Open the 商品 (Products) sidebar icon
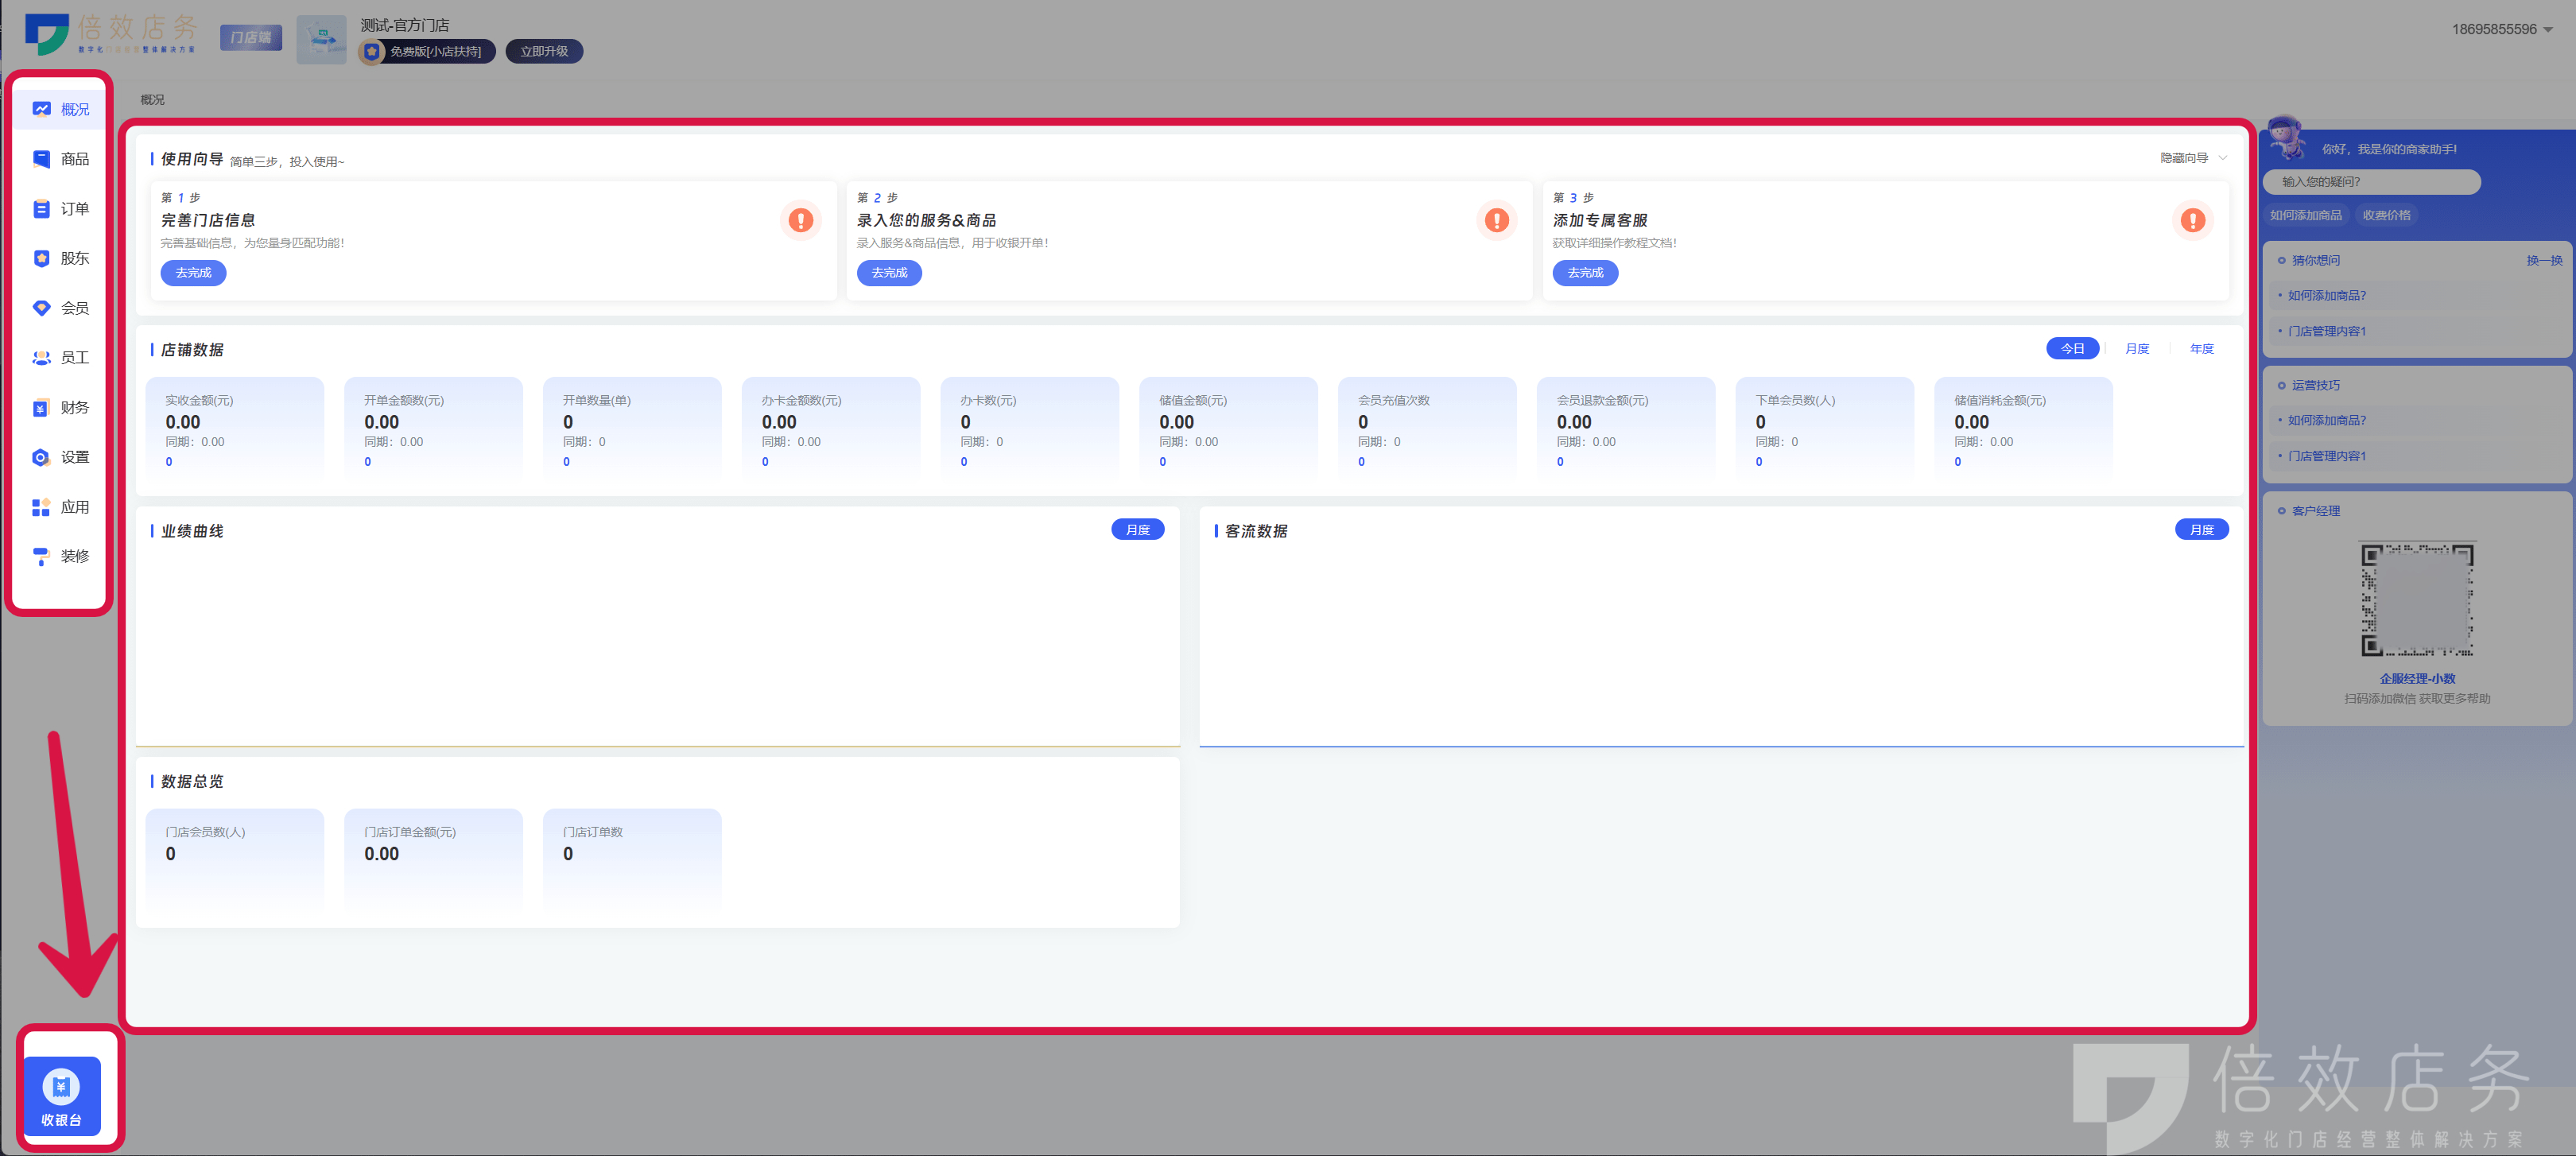The width and height of the screenshot is (2576, 1156). tap(41, 159)
